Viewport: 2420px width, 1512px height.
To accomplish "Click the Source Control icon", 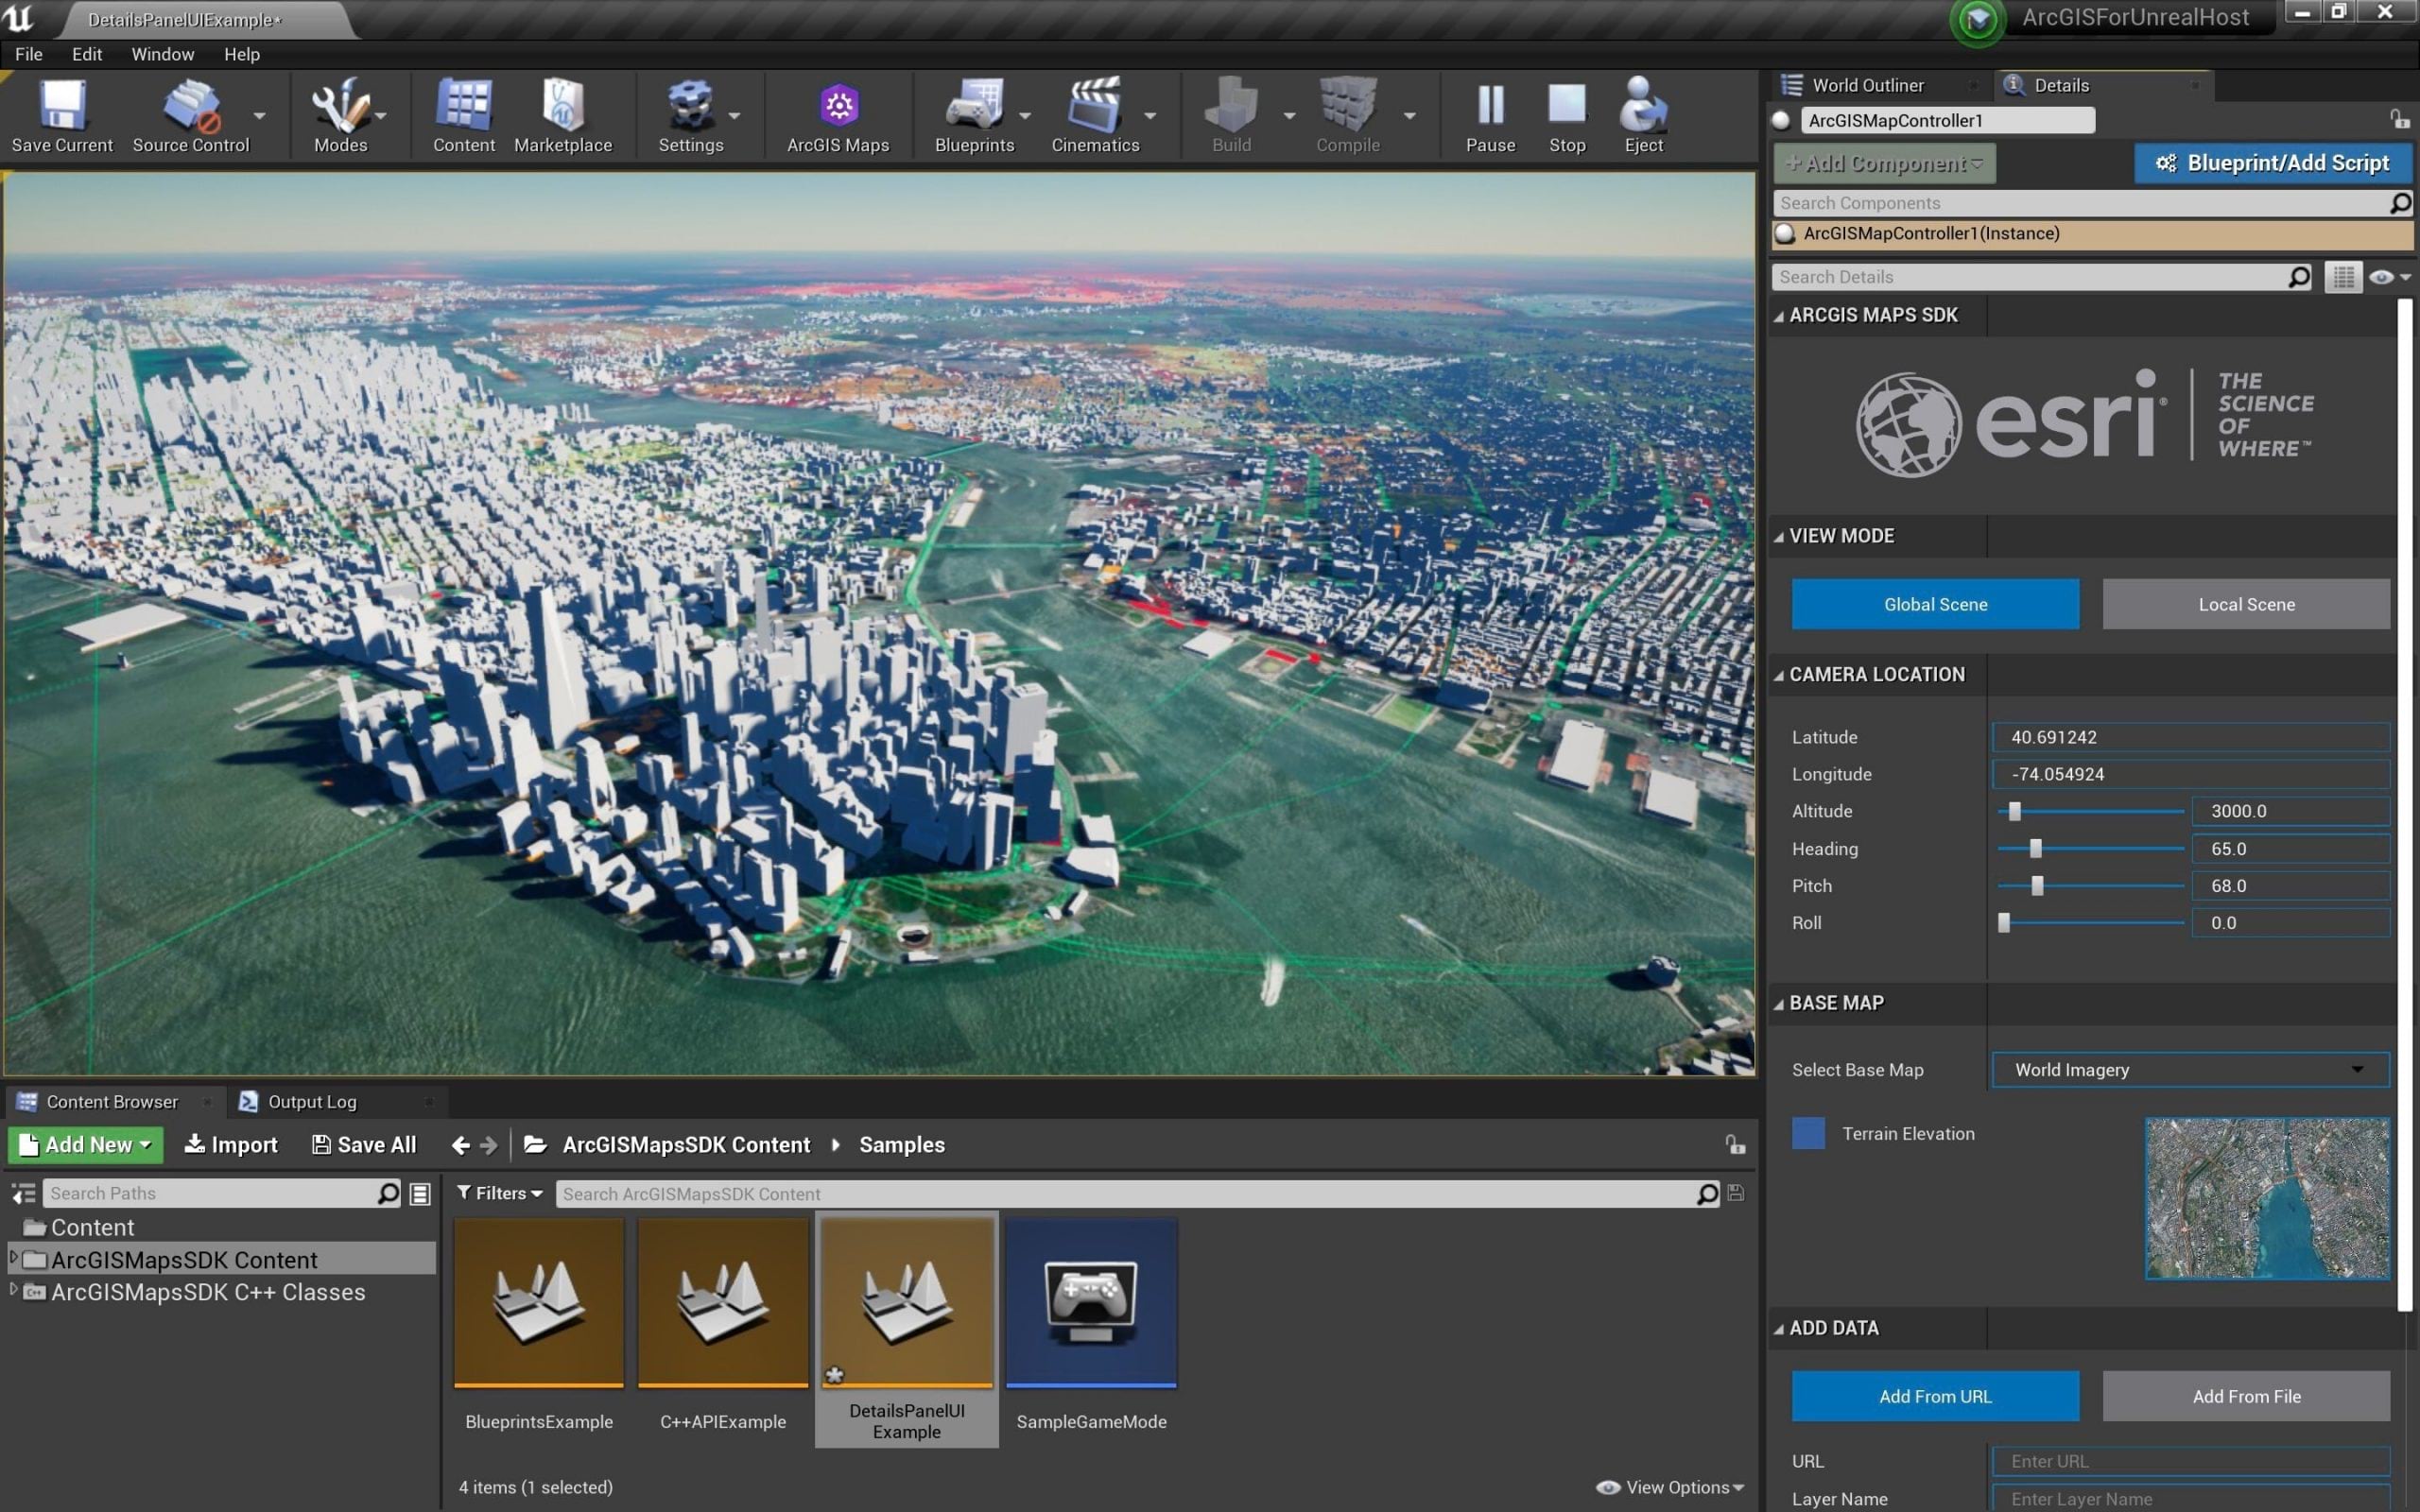I will pyautogui.click(x=190, y=107).
